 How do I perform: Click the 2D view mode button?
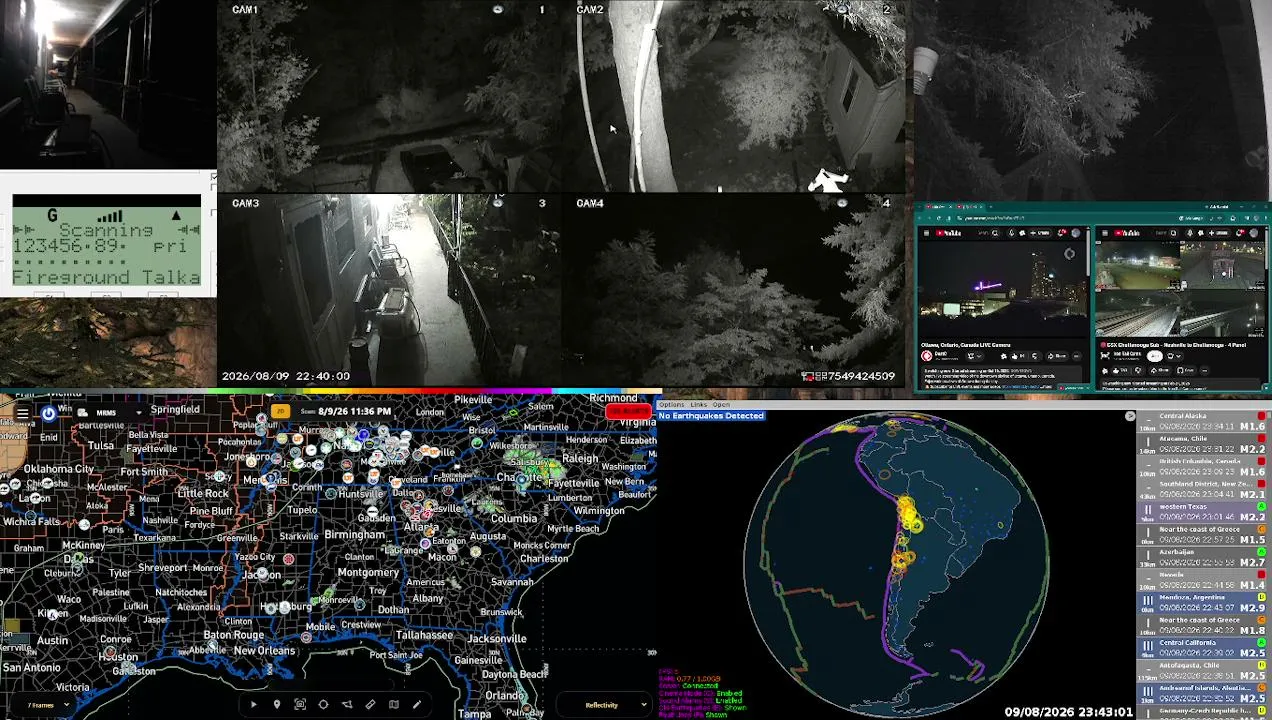[x=280, y=411]
